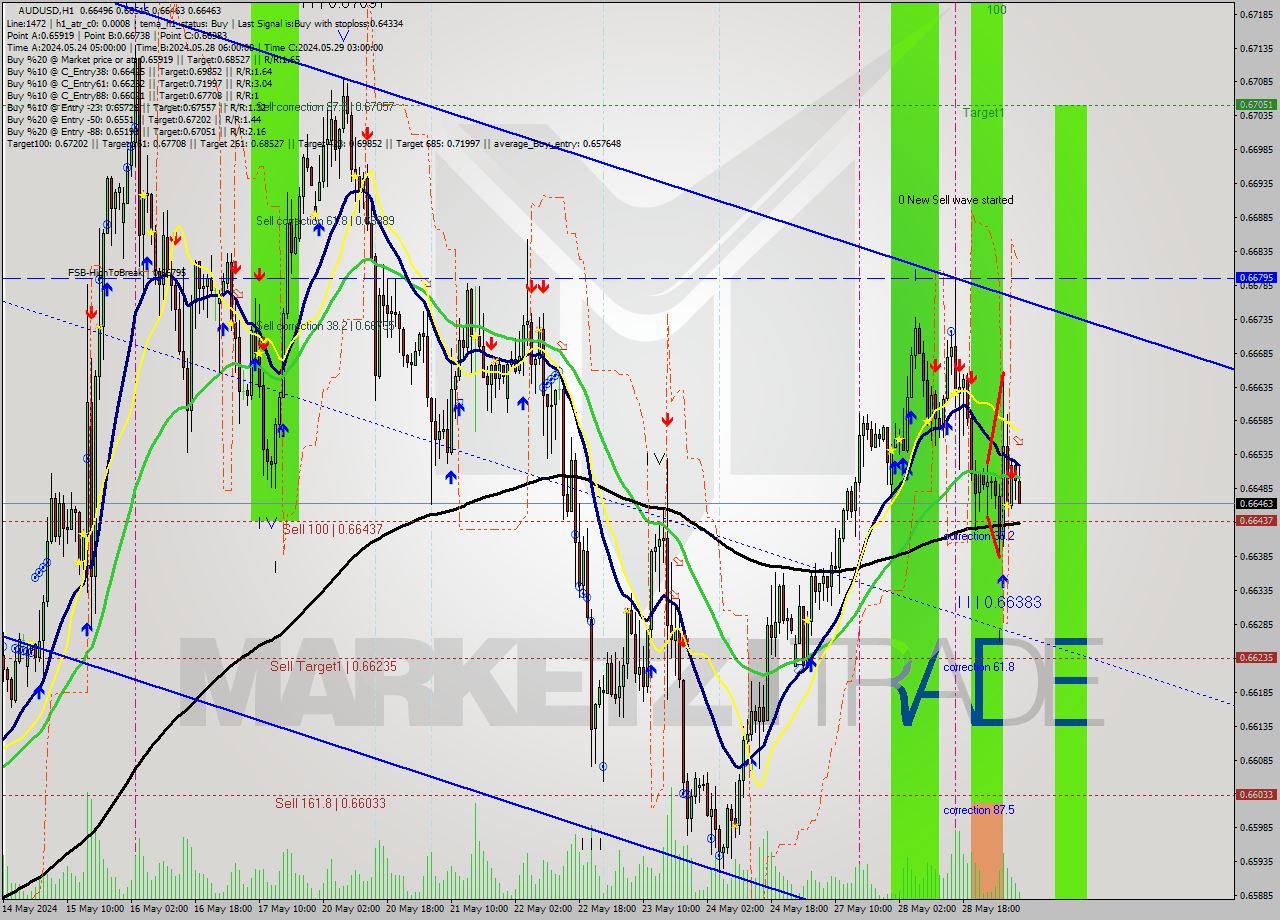The image size is (1280, 920).
Task: Click the 0.65935 price axis label
Action: point(1256,861)
